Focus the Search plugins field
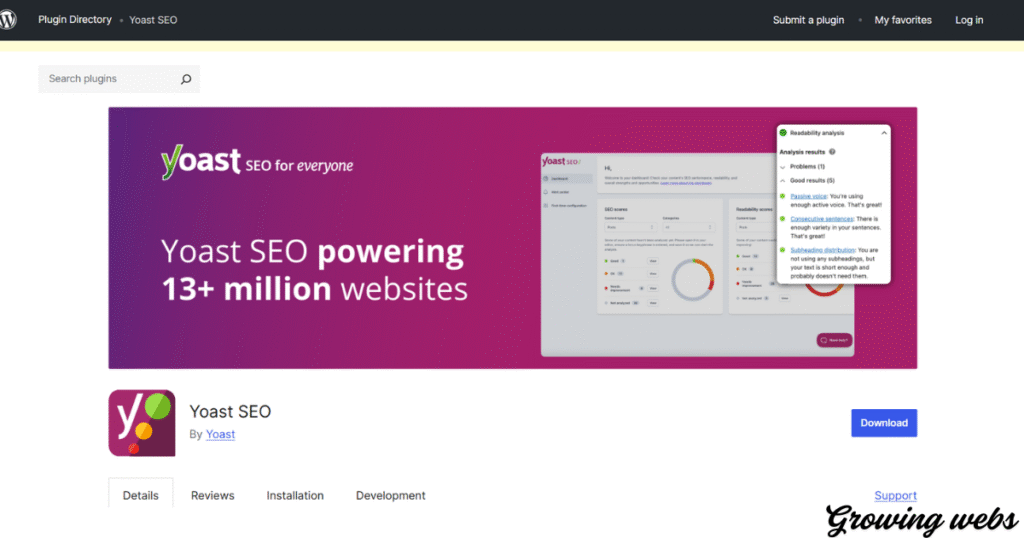This screenshot has width=1024, height=538. point(119,79)
